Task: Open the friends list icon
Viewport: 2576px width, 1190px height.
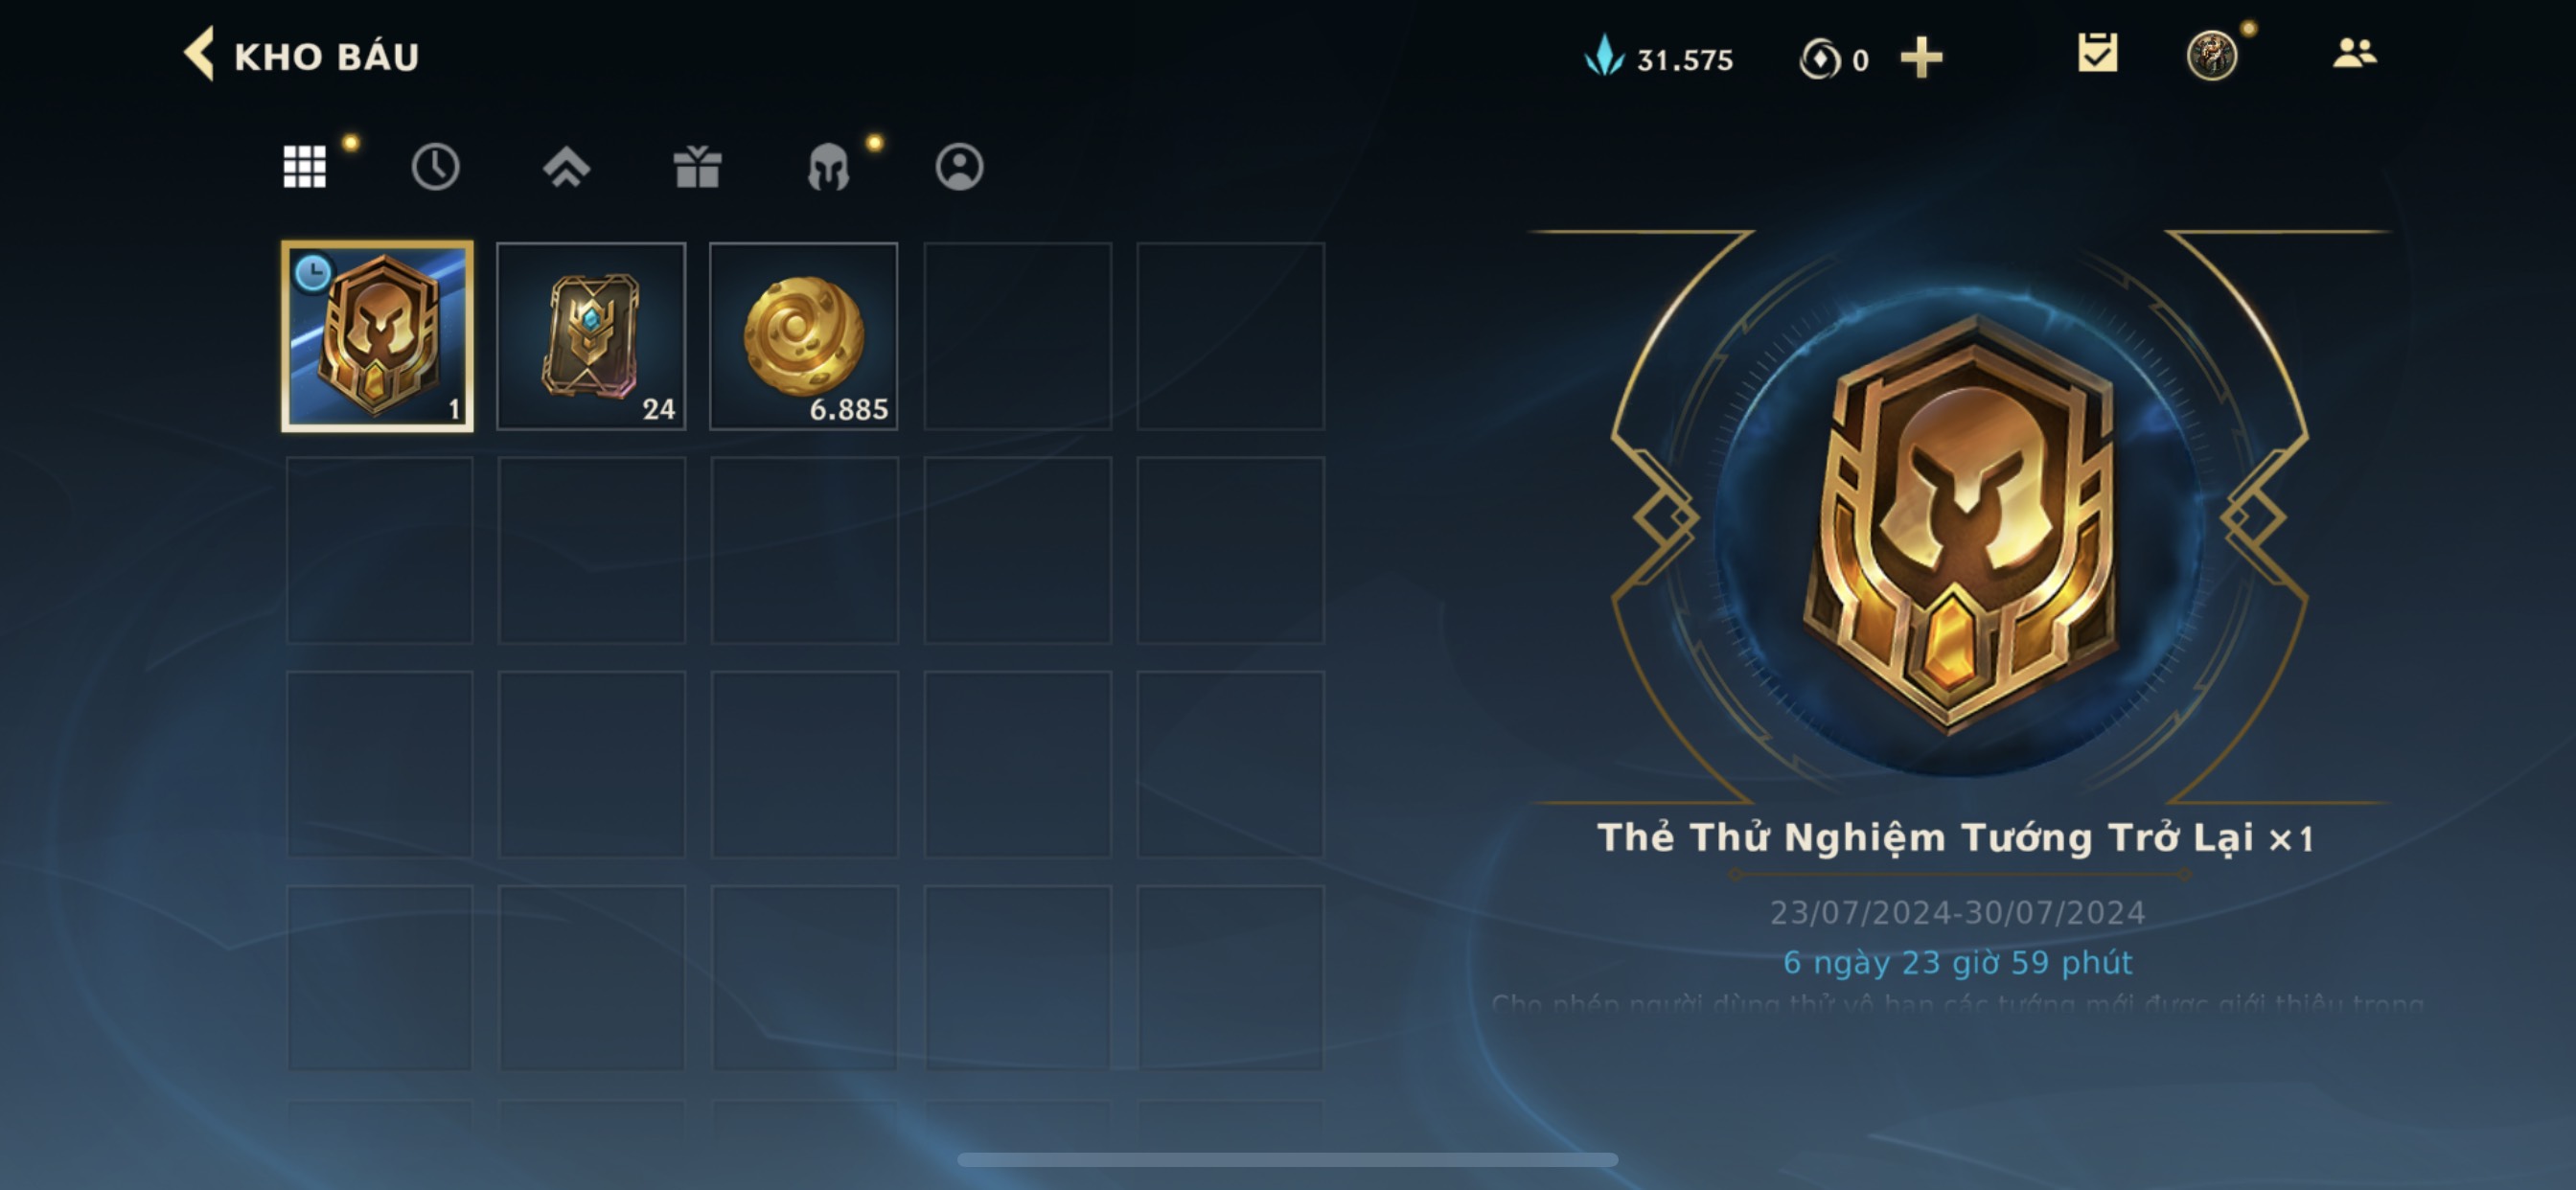Action: [2354, 53]
